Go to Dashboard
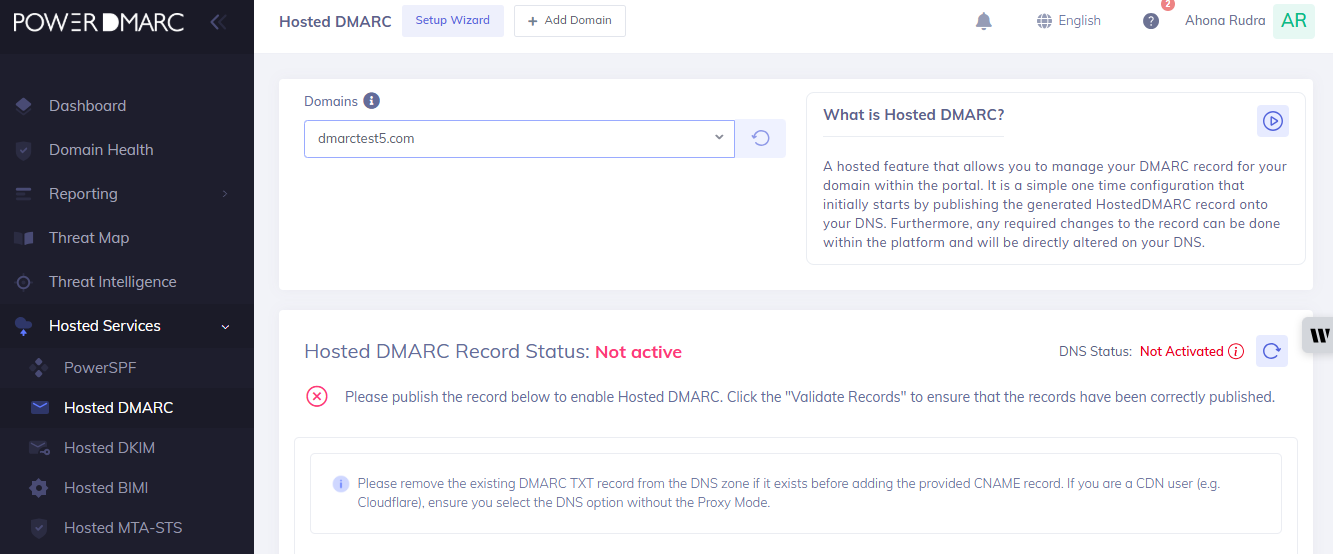 click(87, 106)
